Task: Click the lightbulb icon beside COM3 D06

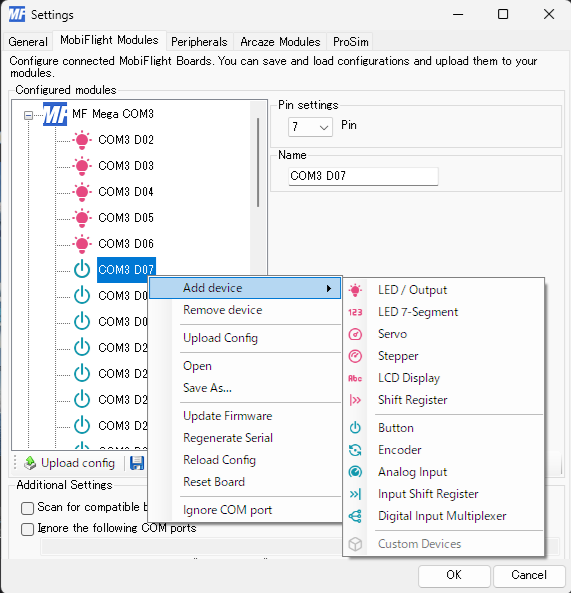Action: (82, 244)
